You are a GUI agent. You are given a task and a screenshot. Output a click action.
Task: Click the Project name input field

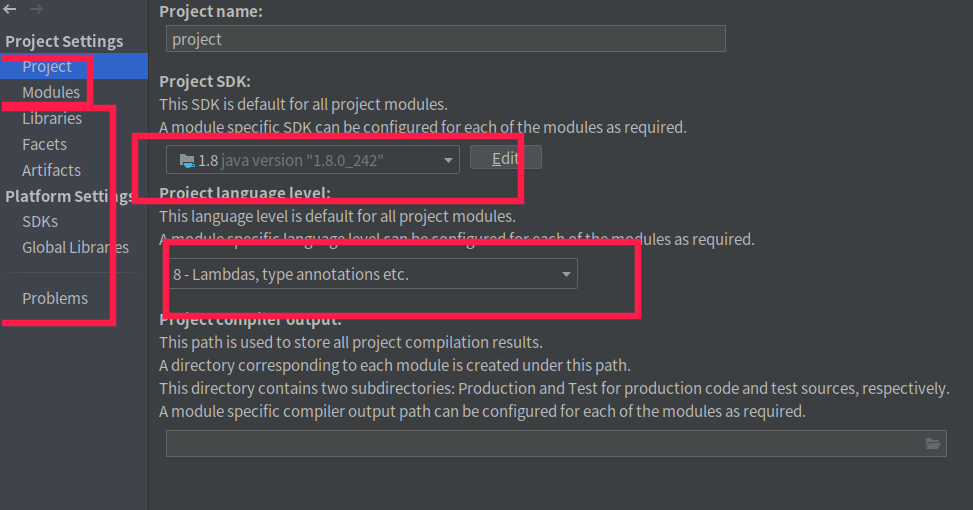tap(446, 39)
